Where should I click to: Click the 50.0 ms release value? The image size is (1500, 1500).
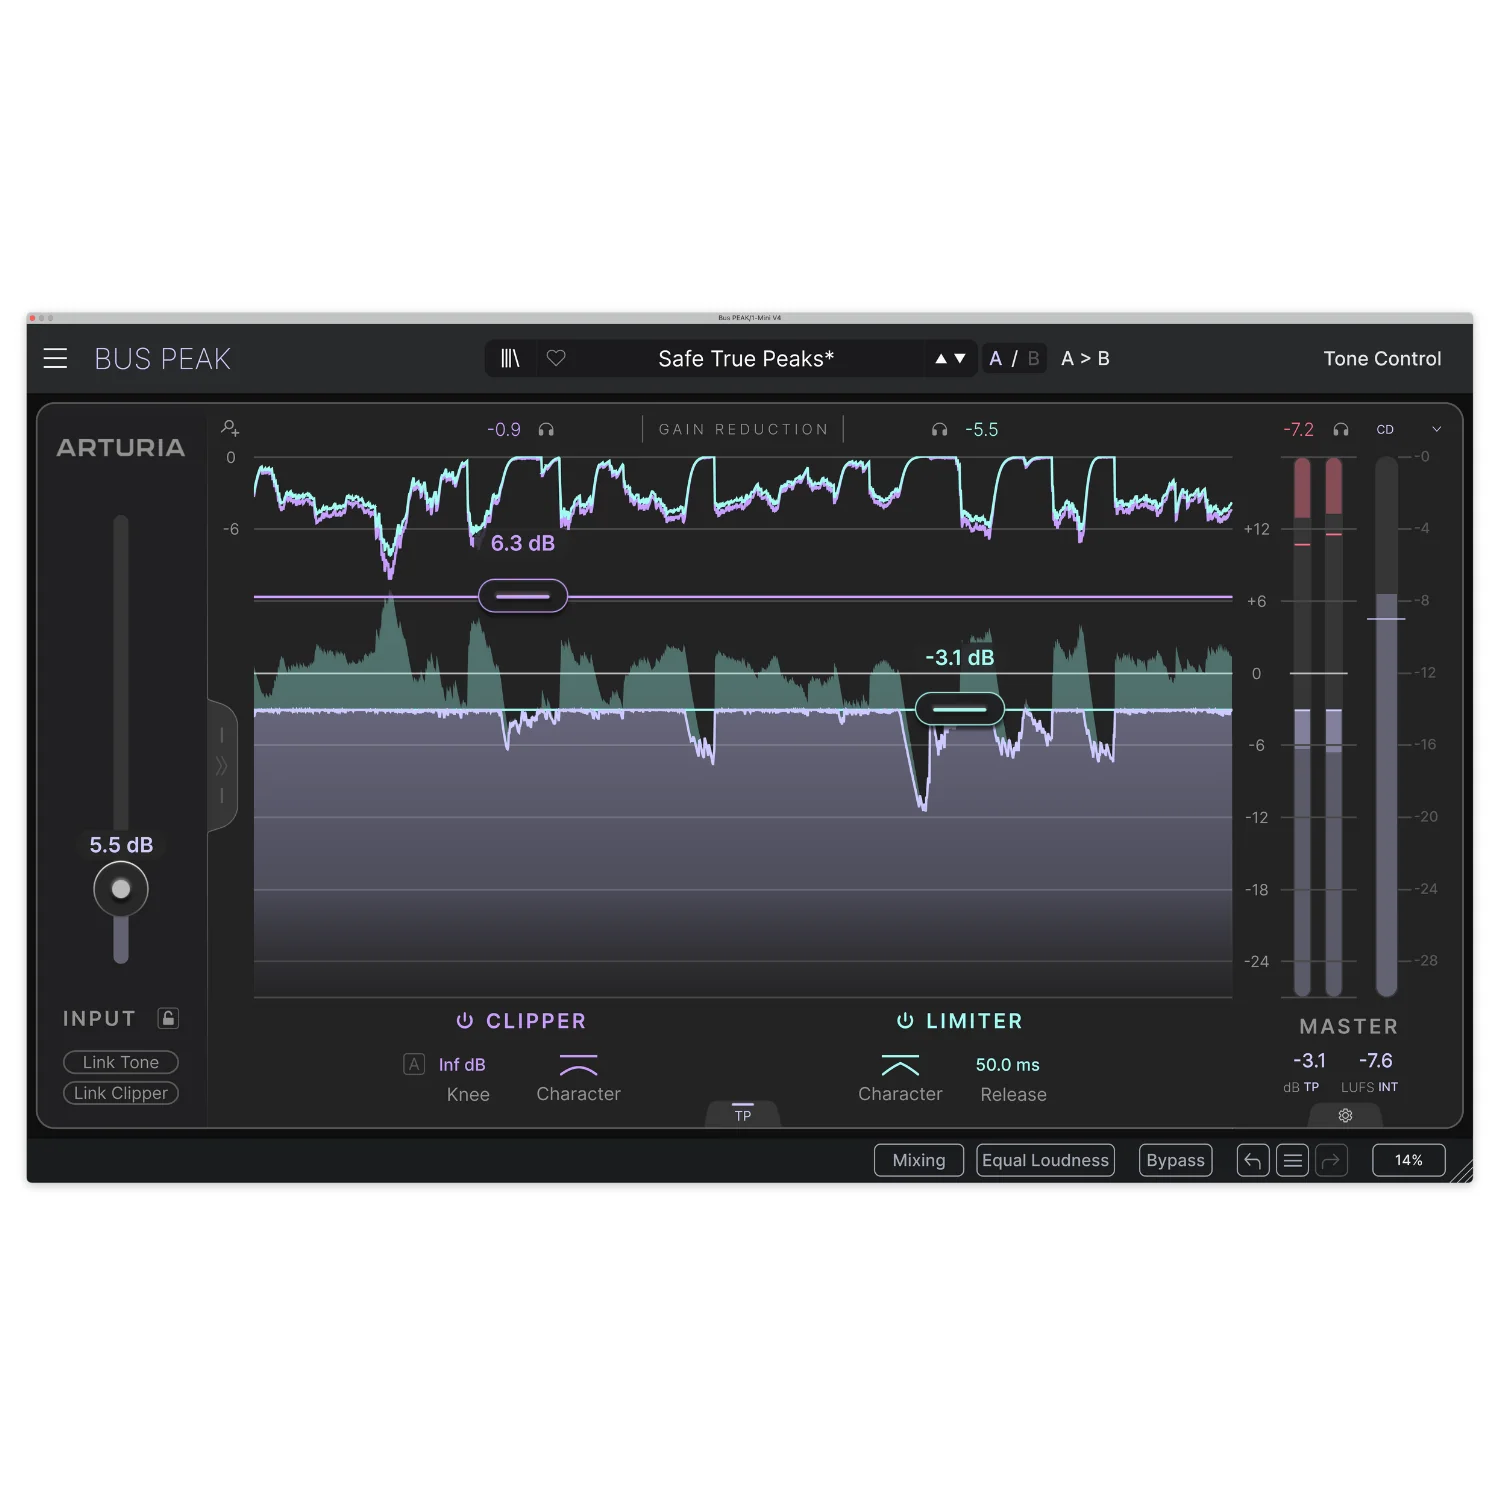click(1007, 1065)
